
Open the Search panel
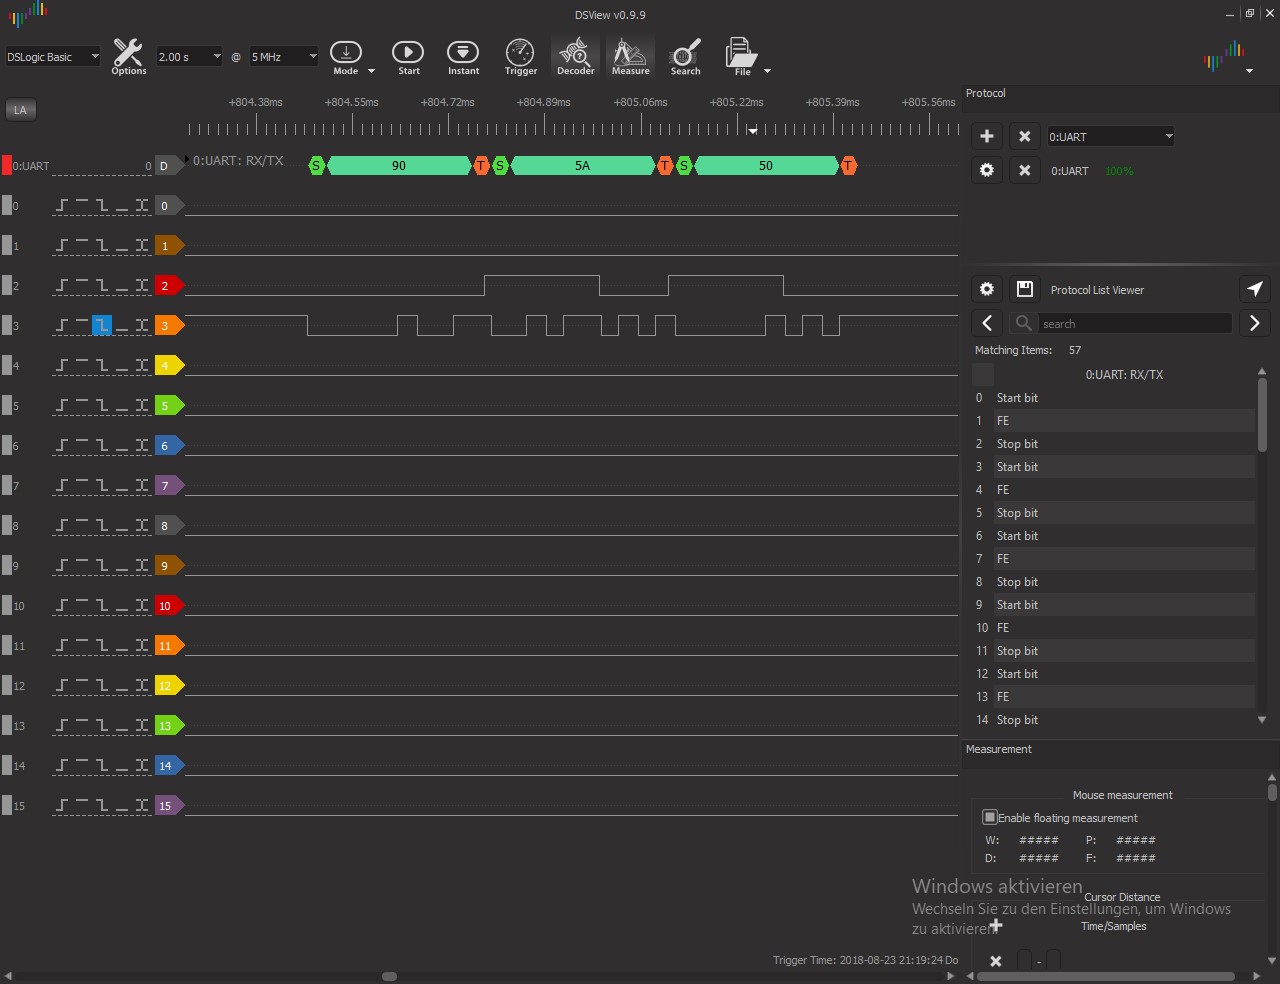click(685, 57)
